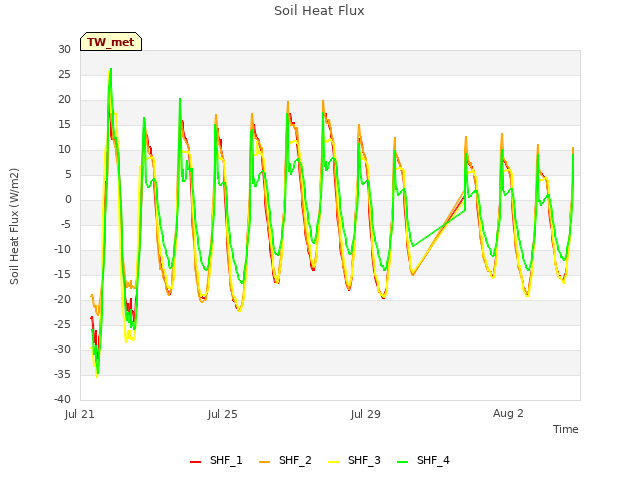640x480 pixels.
Task: Click the TW_met annotation label
Action: point(111,42)
